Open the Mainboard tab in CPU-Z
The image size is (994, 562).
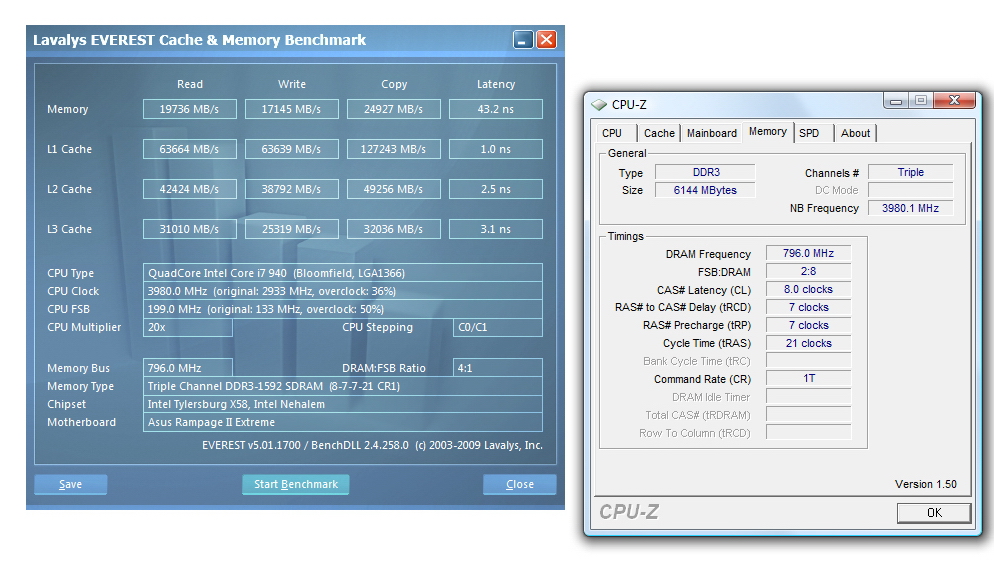711,133
